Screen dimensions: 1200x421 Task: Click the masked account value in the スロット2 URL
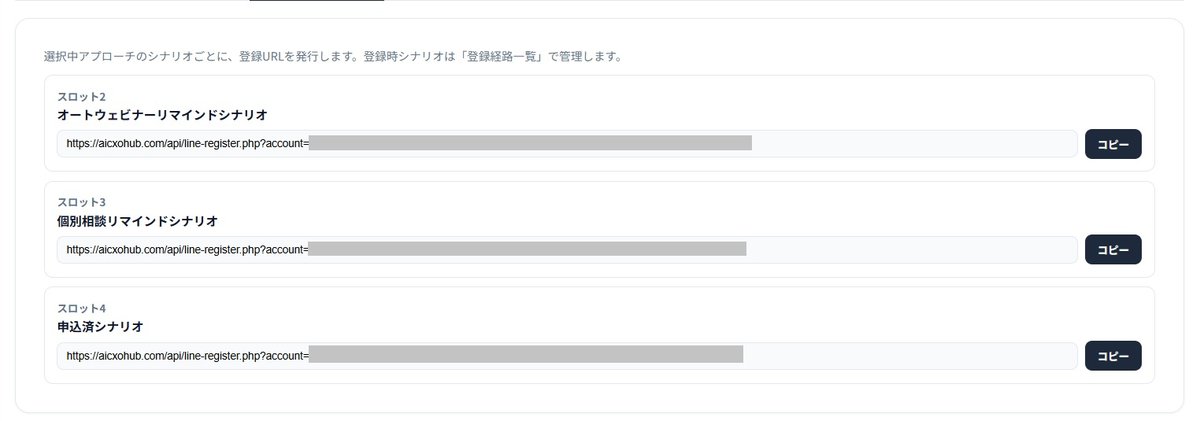point(530,143)
